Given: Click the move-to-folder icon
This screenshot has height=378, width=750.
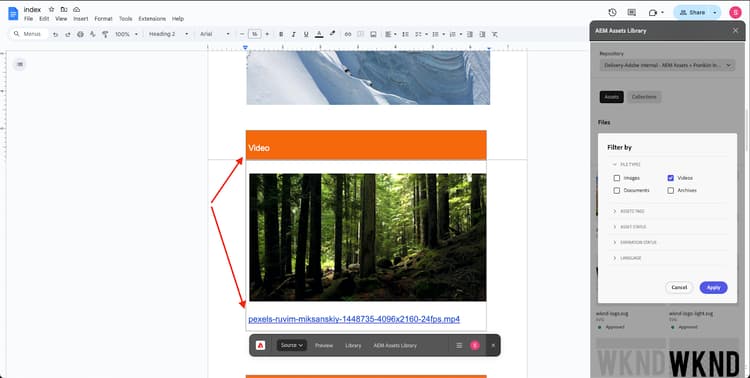Looking at the screenshot, I should (64, 9).
